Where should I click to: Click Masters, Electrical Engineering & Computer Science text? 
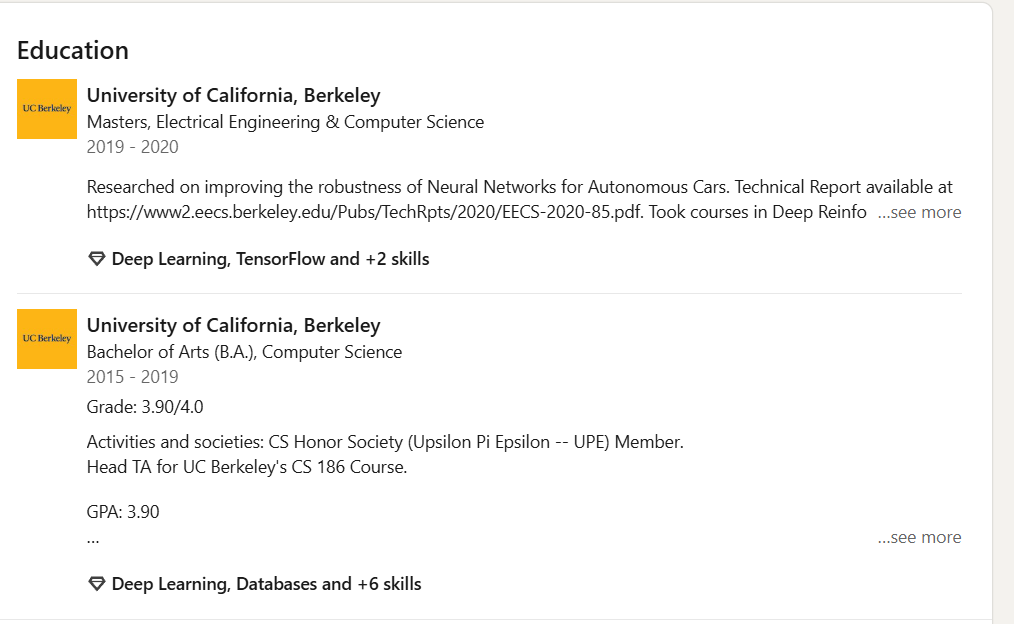(x=285, y=122)
